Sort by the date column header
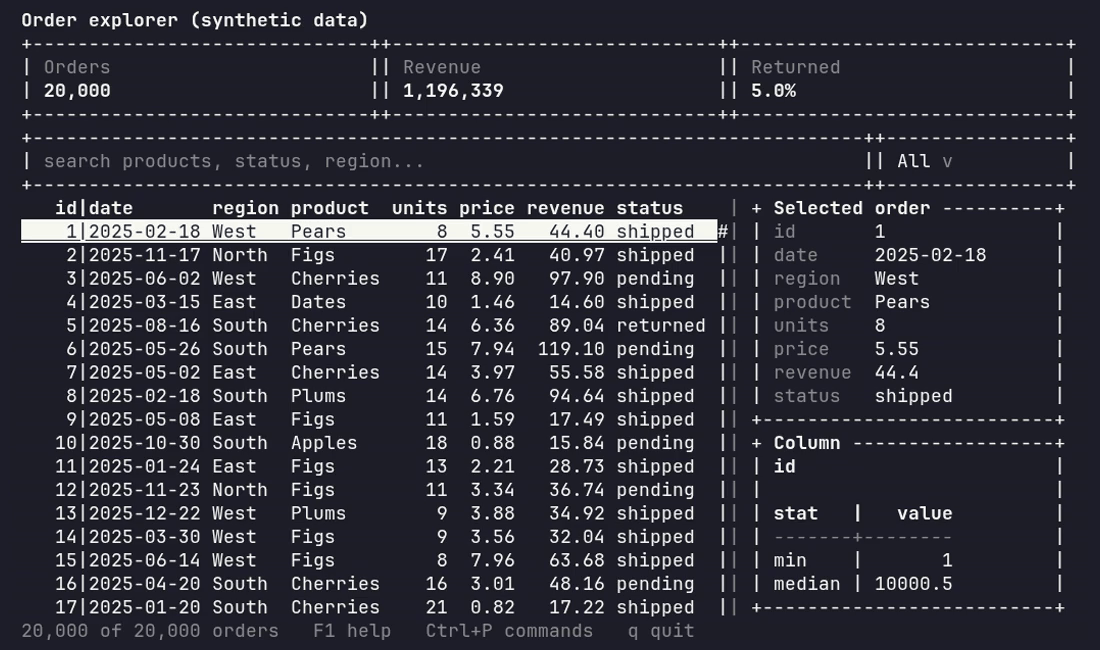 111,208
